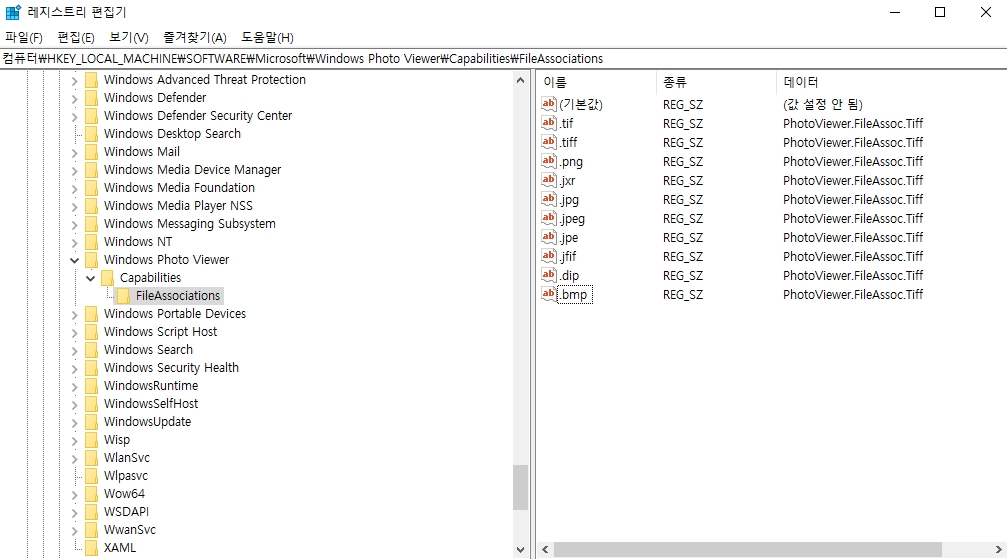Click folder icon of XAML key
1007x559 pixels.
[x=92, y=547]
